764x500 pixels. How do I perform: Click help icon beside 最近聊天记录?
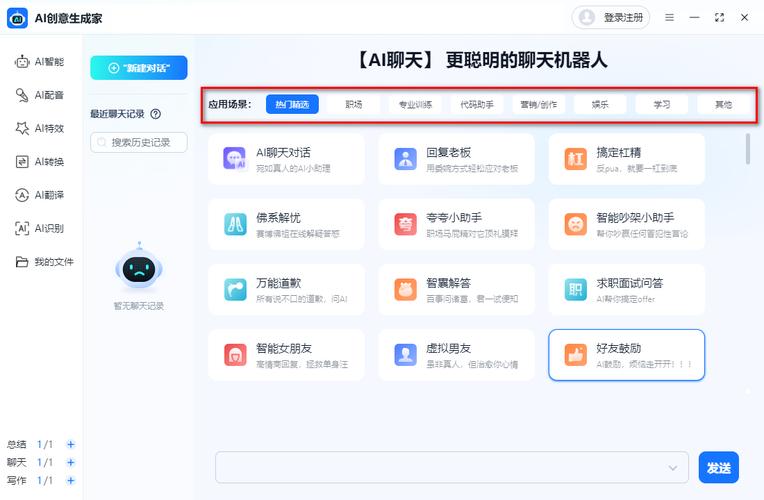tap(155, 114)
